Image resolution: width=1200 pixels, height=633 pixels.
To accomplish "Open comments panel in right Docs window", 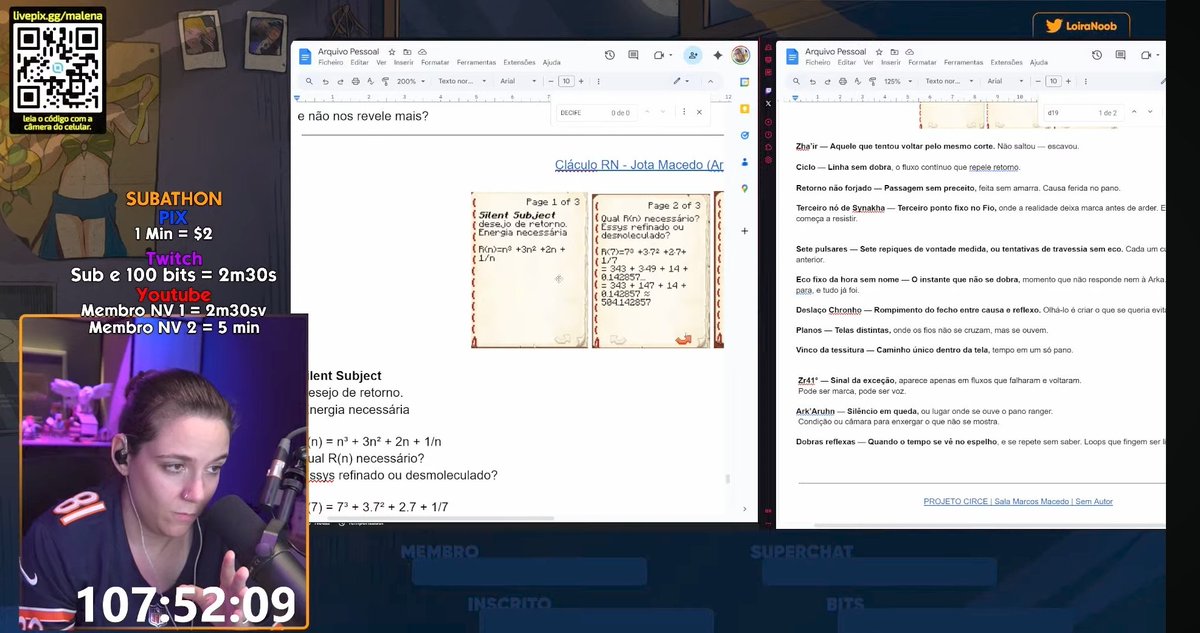I will [x=1121, y=55].
